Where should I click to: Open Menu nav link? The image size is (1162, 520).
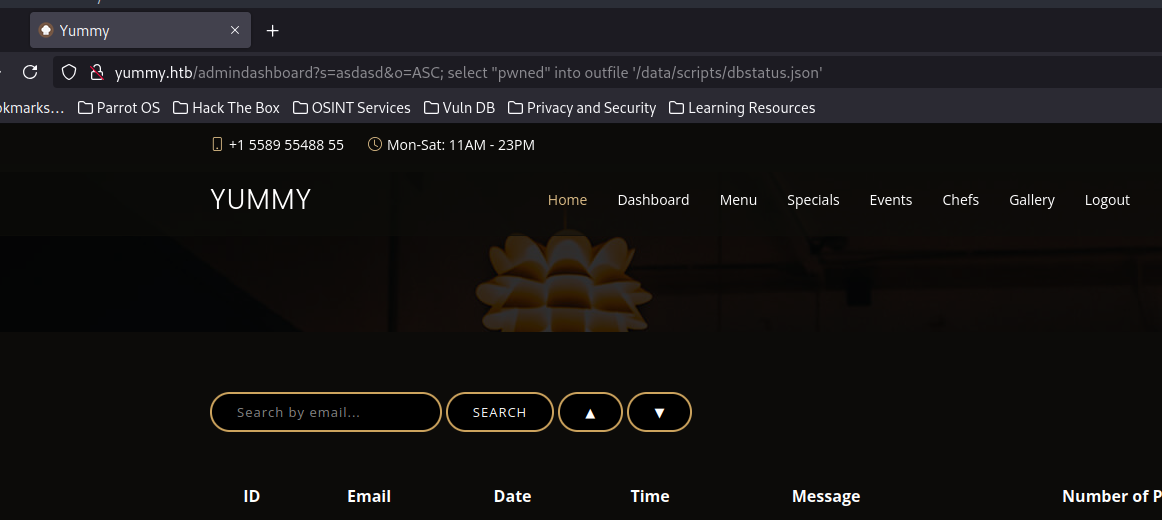(738, 200)
